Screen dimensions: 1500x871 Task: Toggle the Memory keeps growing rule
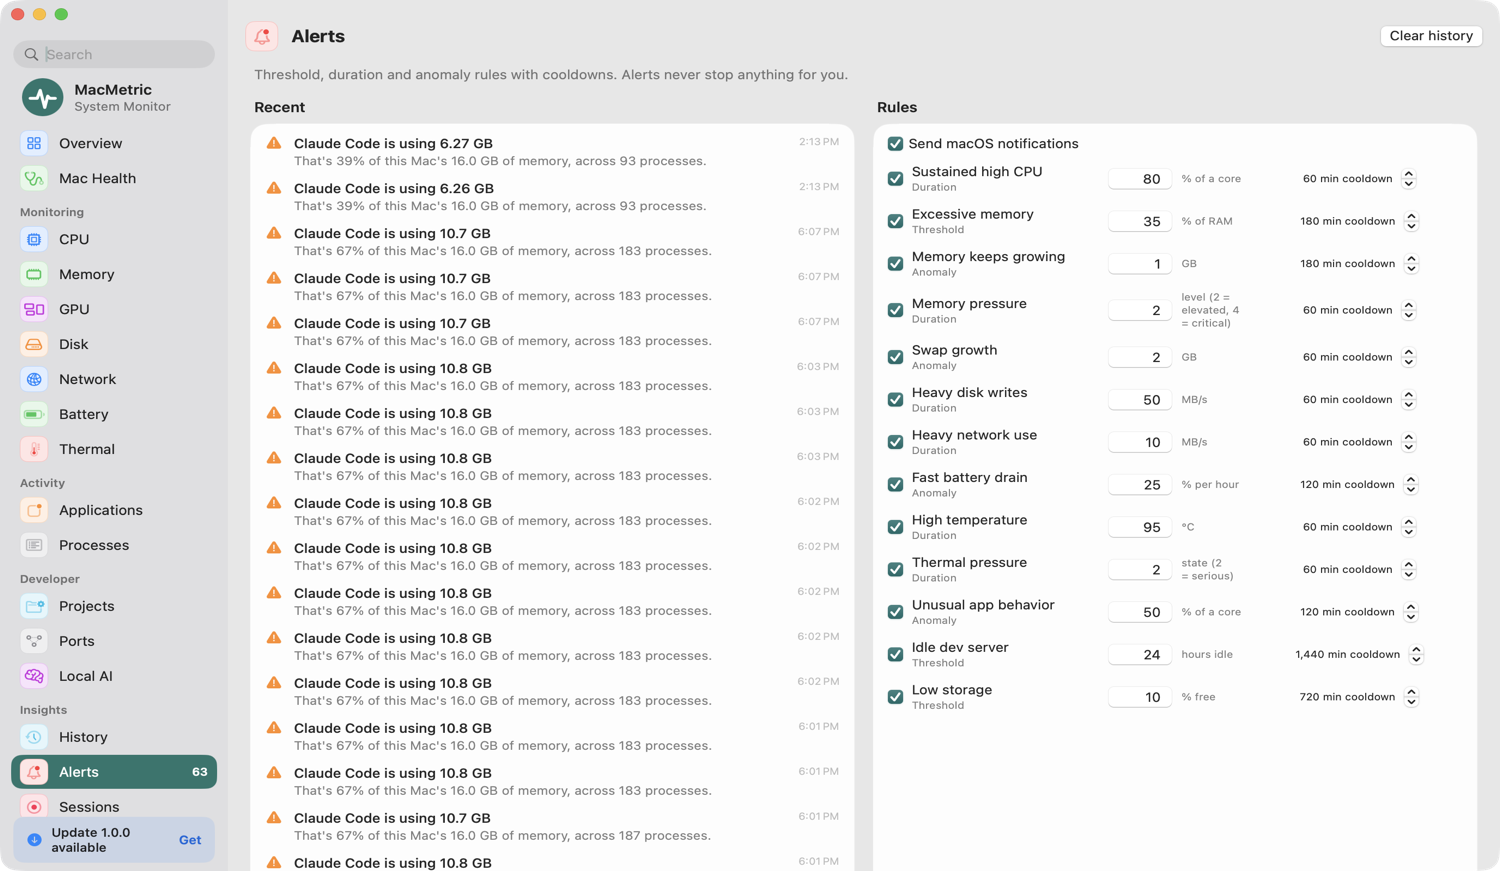point(895,264)
